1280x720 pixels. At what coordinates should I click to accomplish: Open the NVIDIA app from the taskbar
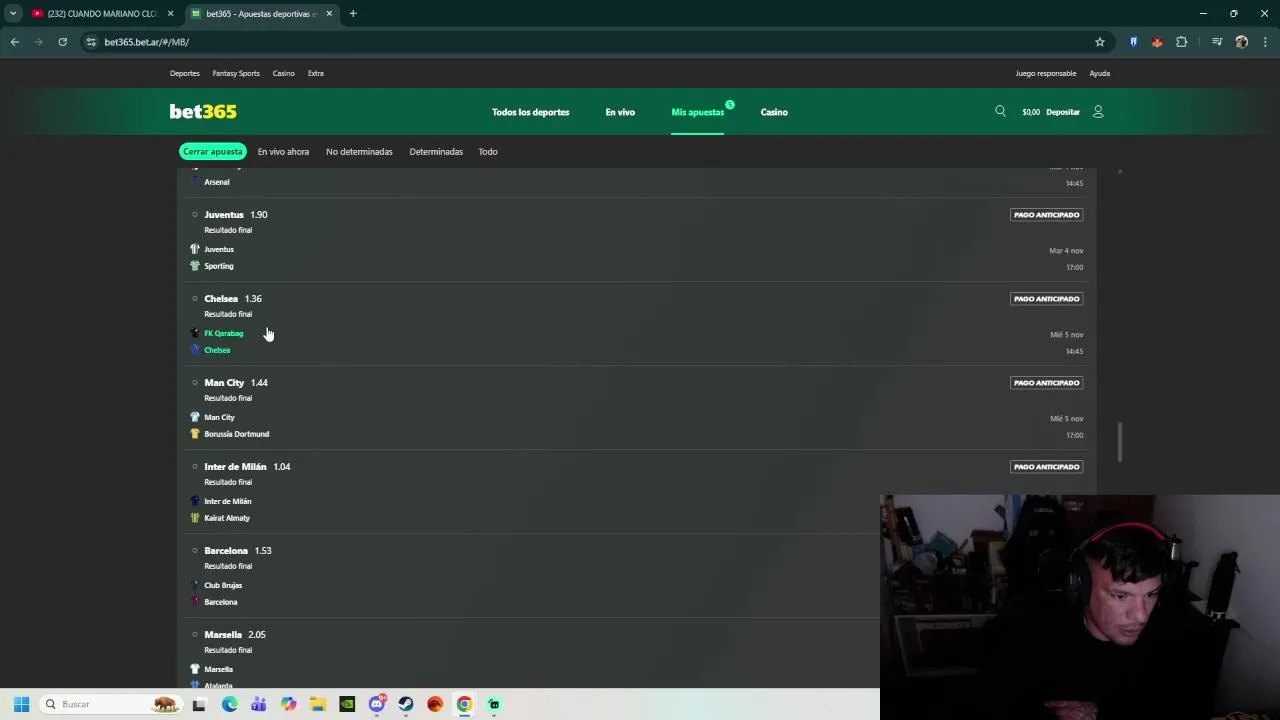[347, 704]
